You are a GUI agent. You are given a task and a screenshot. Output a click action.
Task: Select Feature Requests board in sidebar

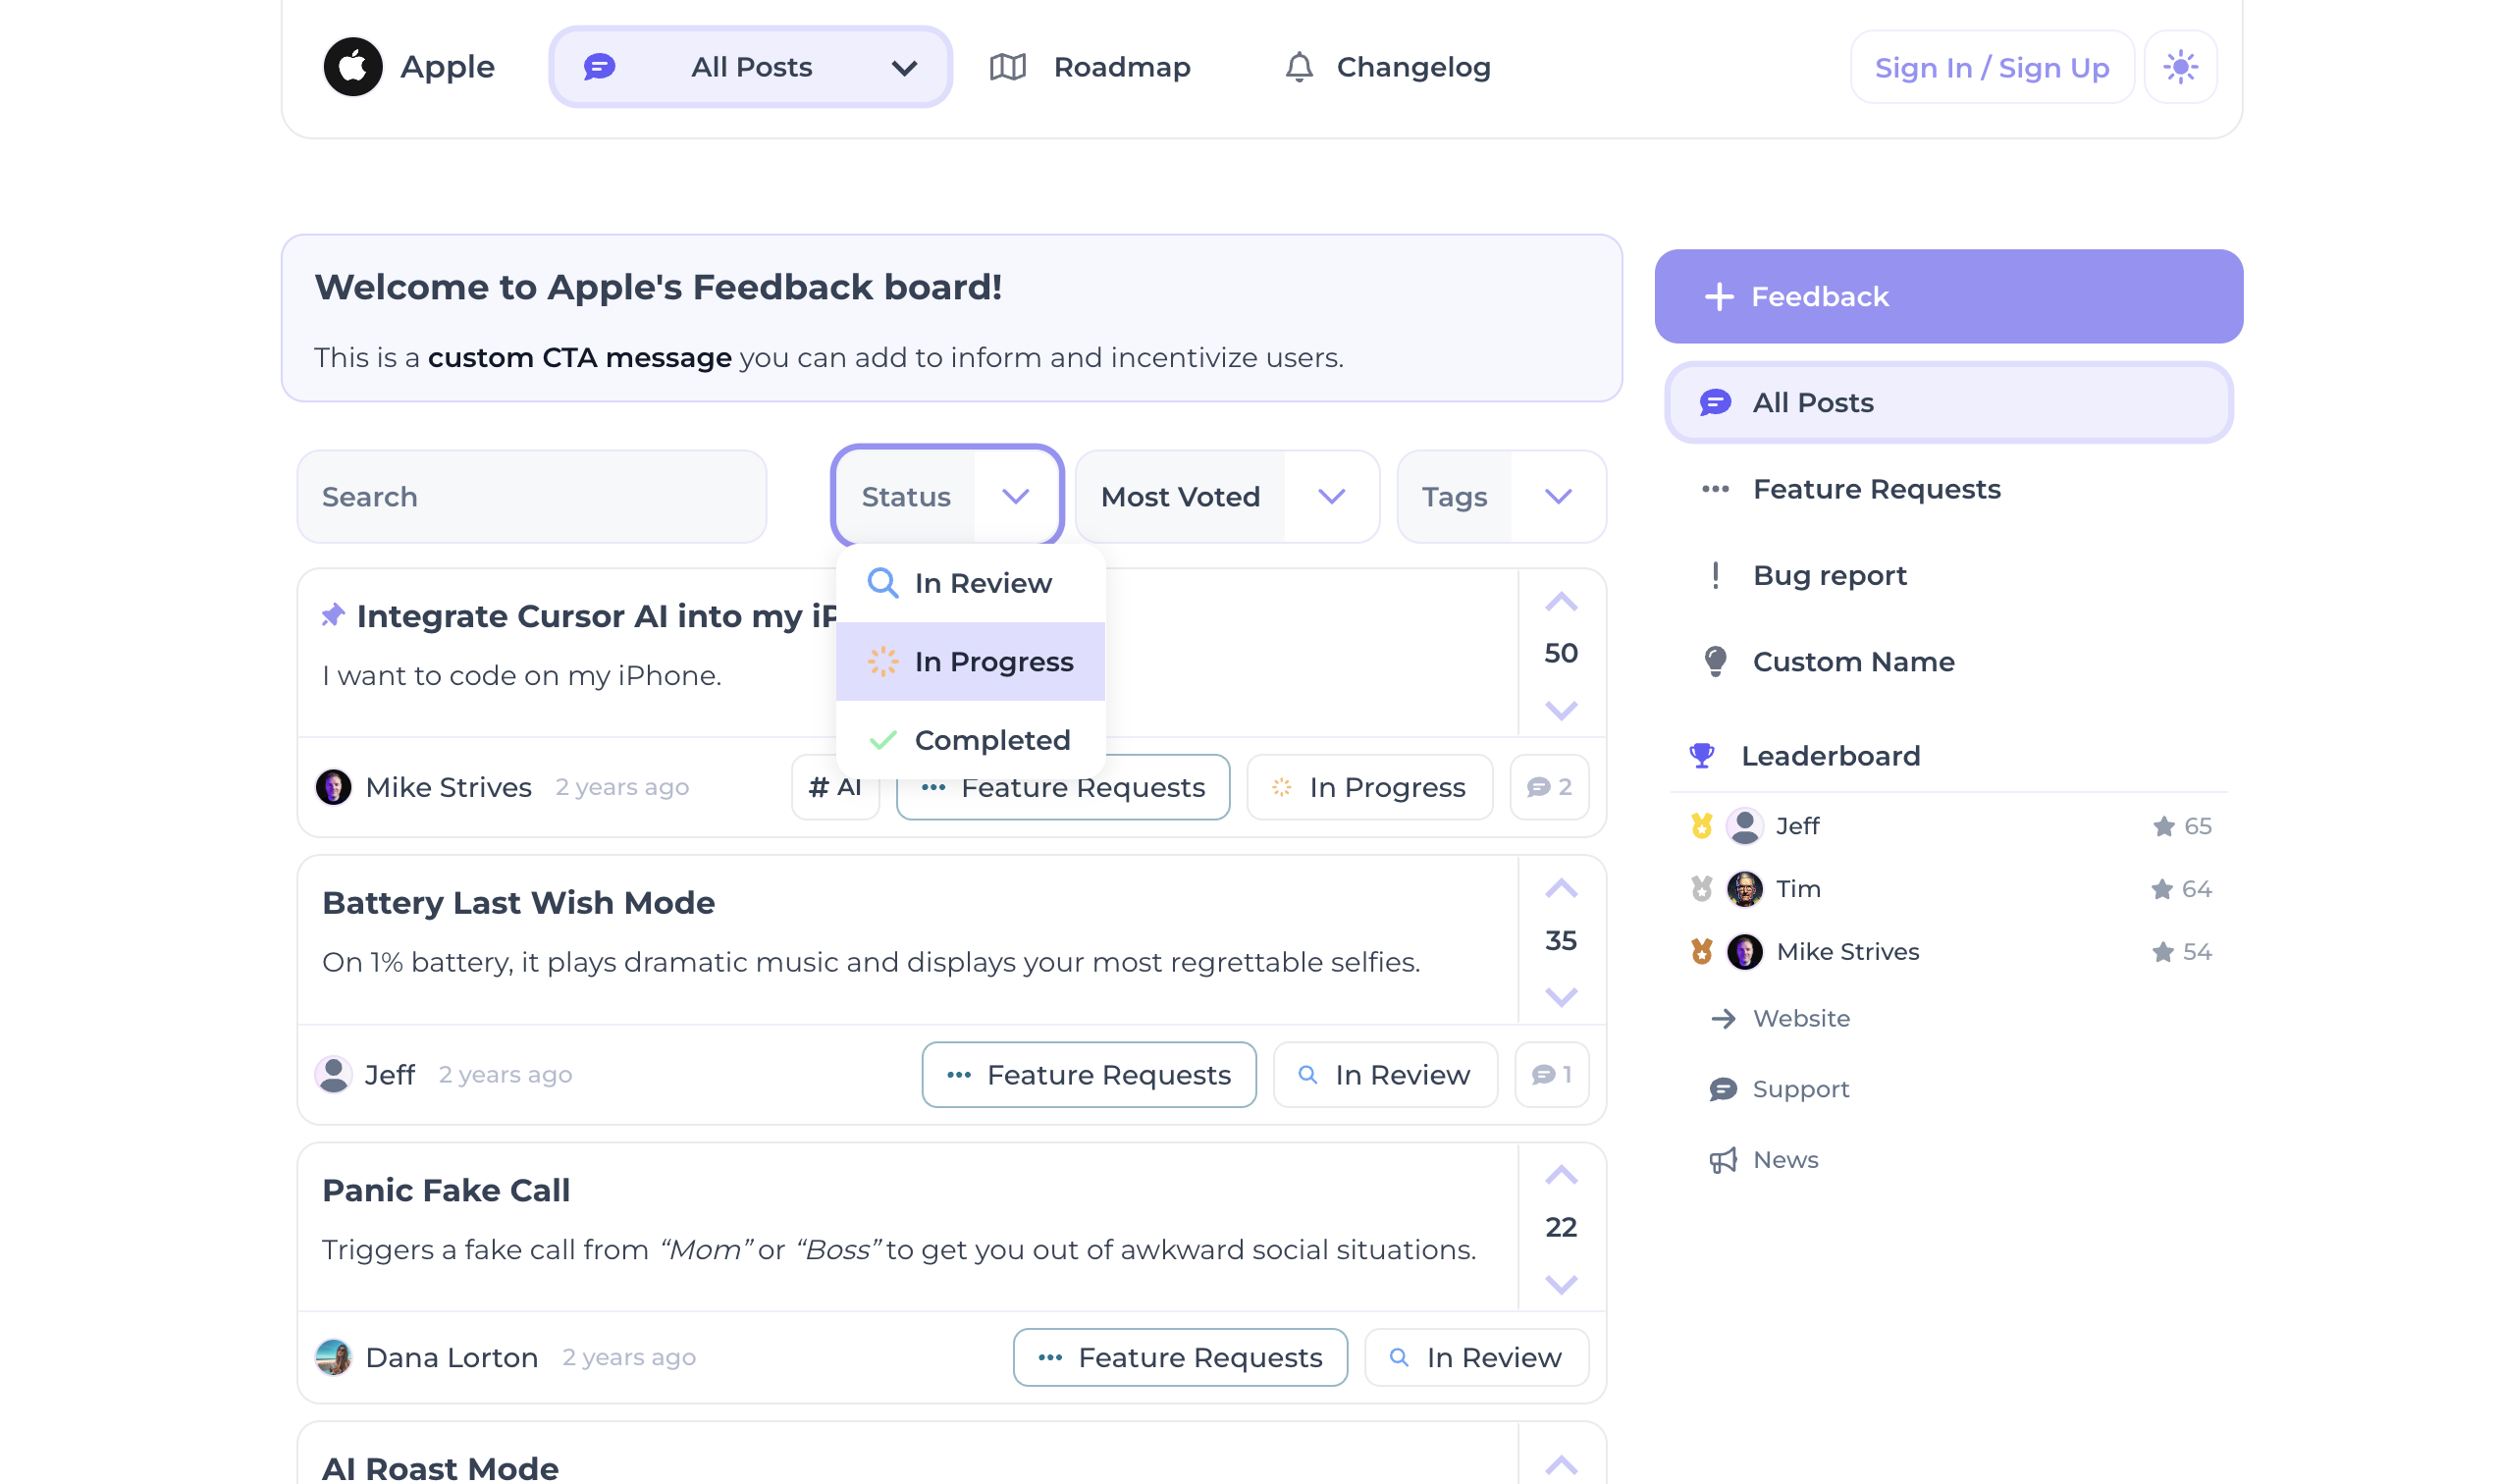coord(1948,489)
